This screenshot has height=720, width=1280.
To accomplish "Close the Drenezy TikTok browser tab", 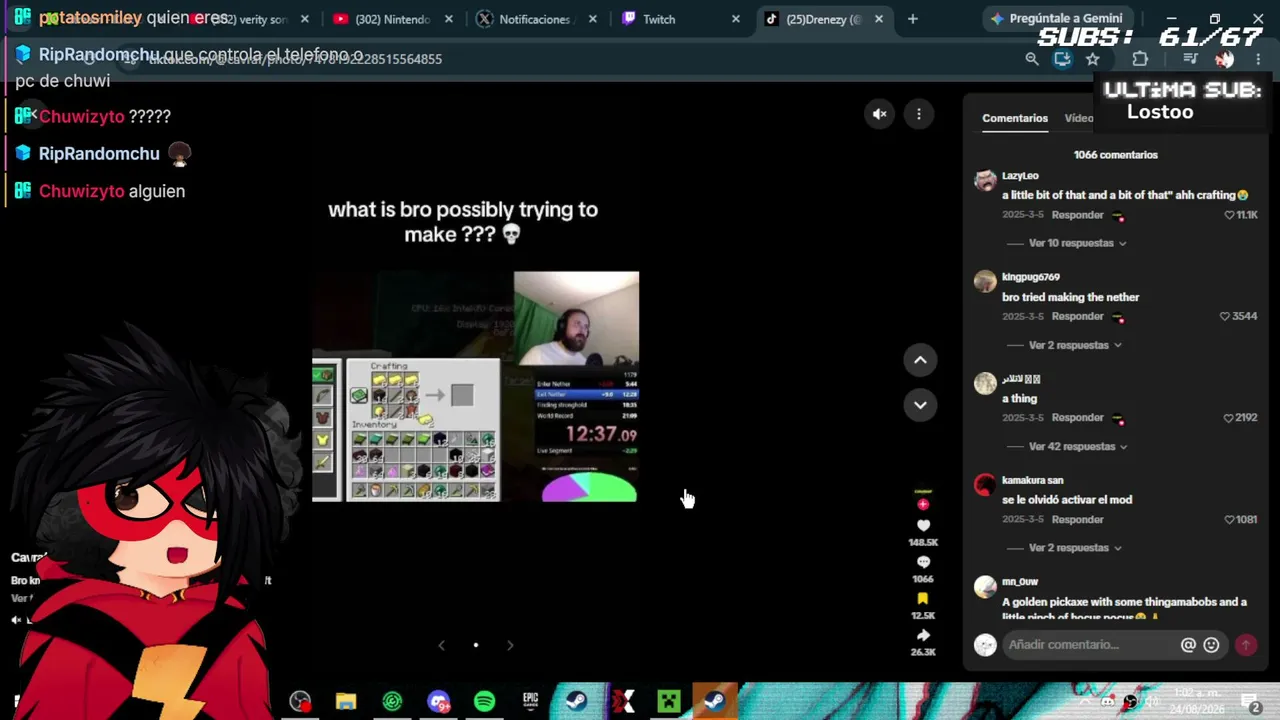I will click(879, 19).
